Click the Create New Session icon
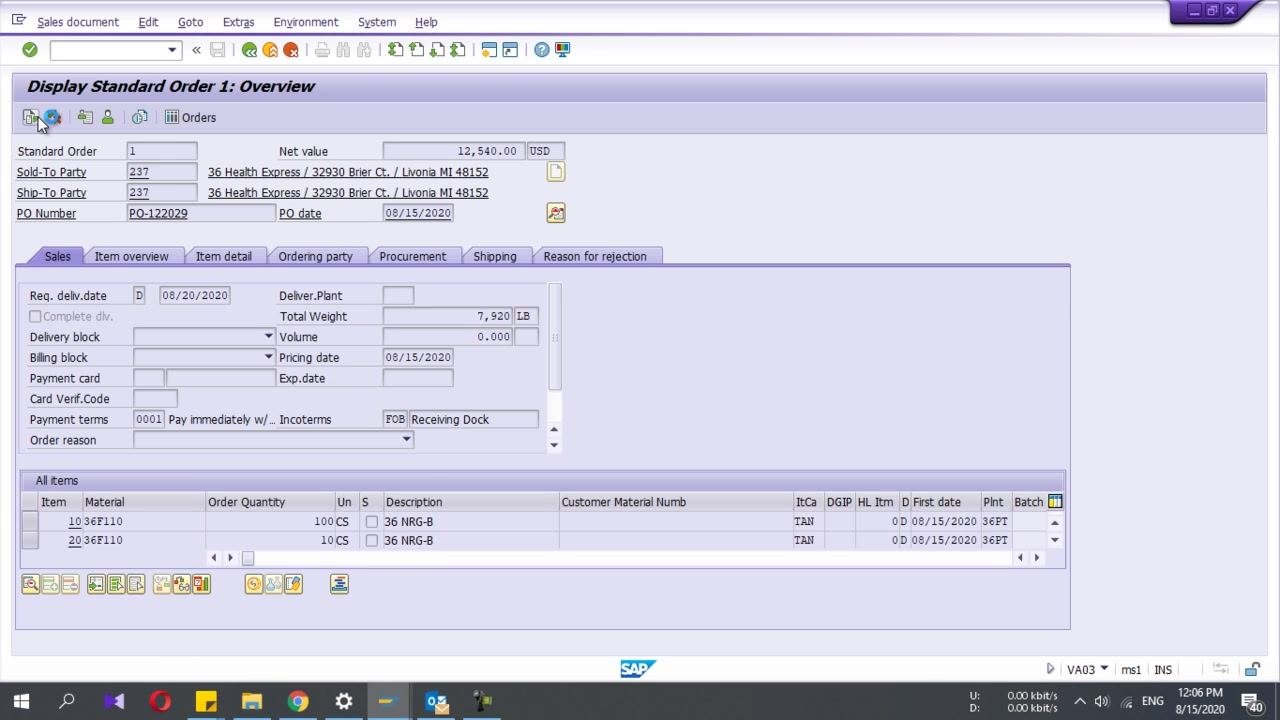1280x720 pixels. point(489,50)
